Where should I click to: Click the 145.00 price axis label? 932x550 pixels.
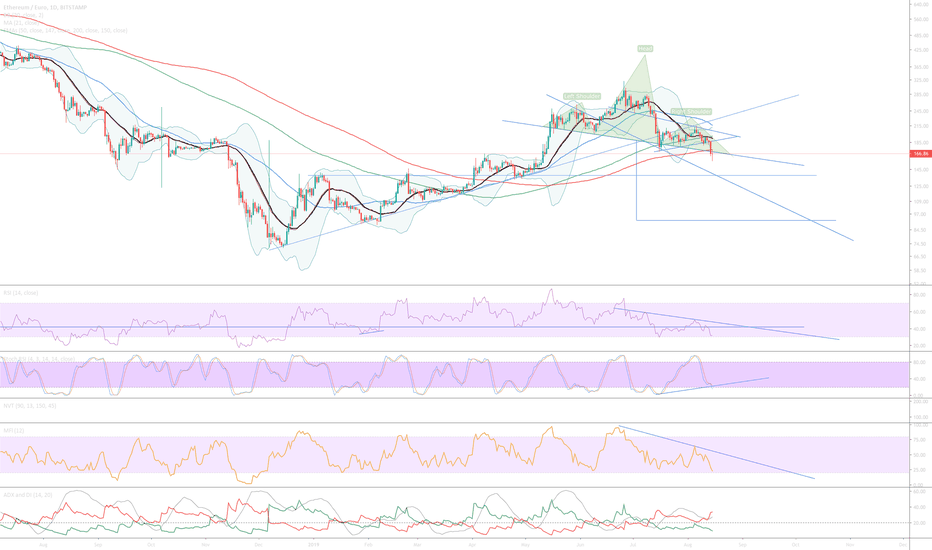pos(921,169)
